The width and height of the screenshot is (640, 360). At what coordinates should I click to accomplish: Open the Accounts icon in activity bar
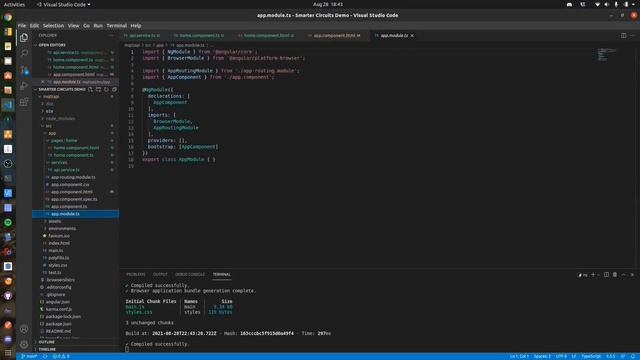coord(24,328)
